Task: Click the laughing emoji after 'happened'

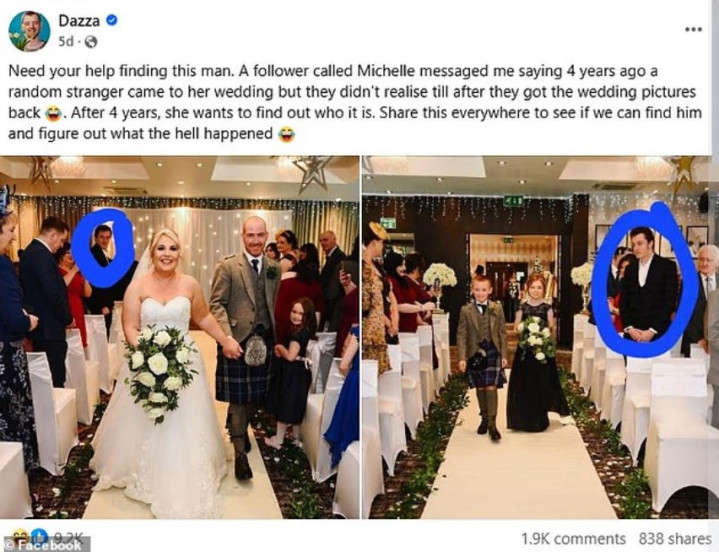Action: [x=287, y=134]
